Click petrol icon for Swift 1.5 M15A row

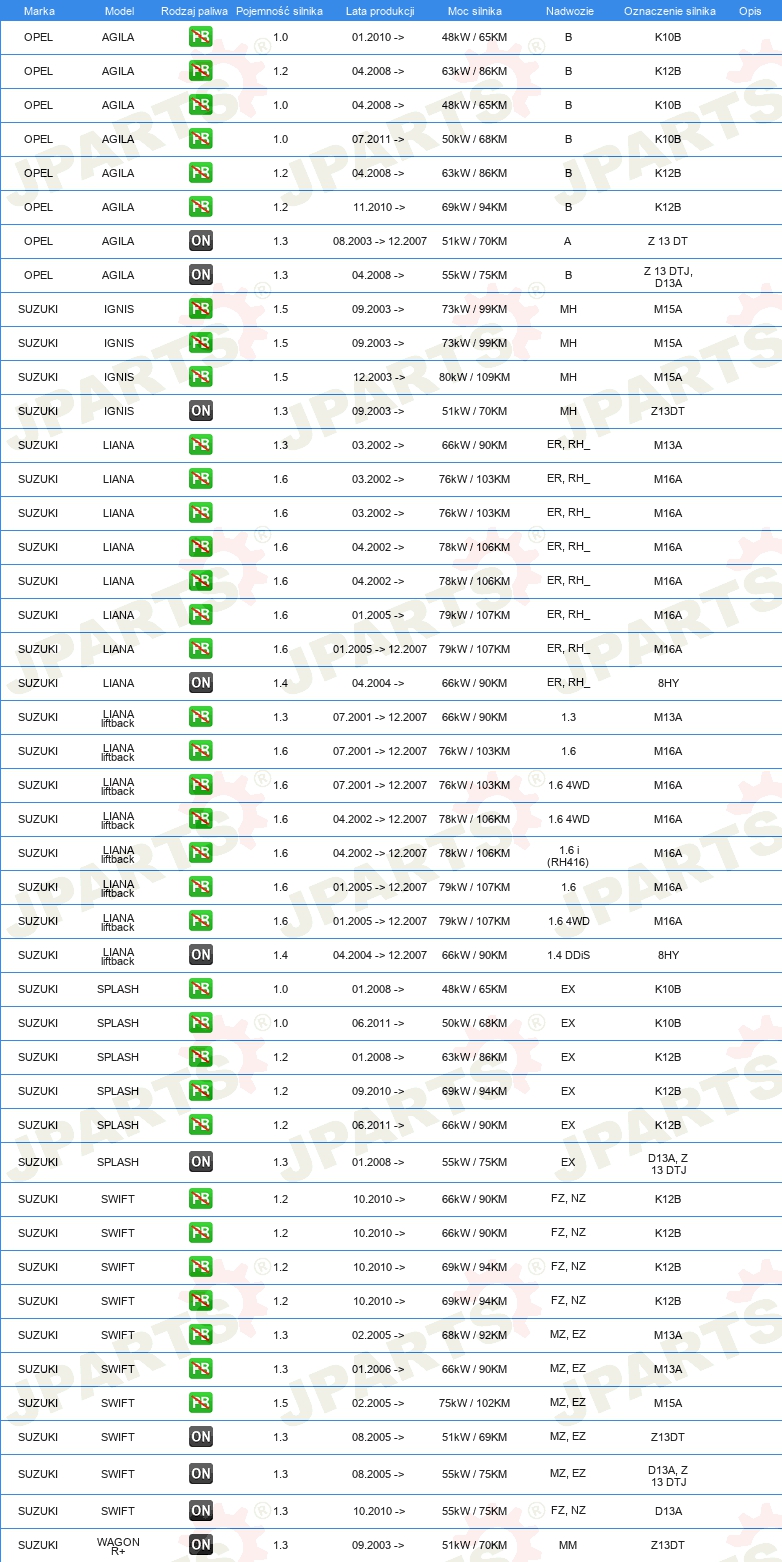(x=201, y=1403)
